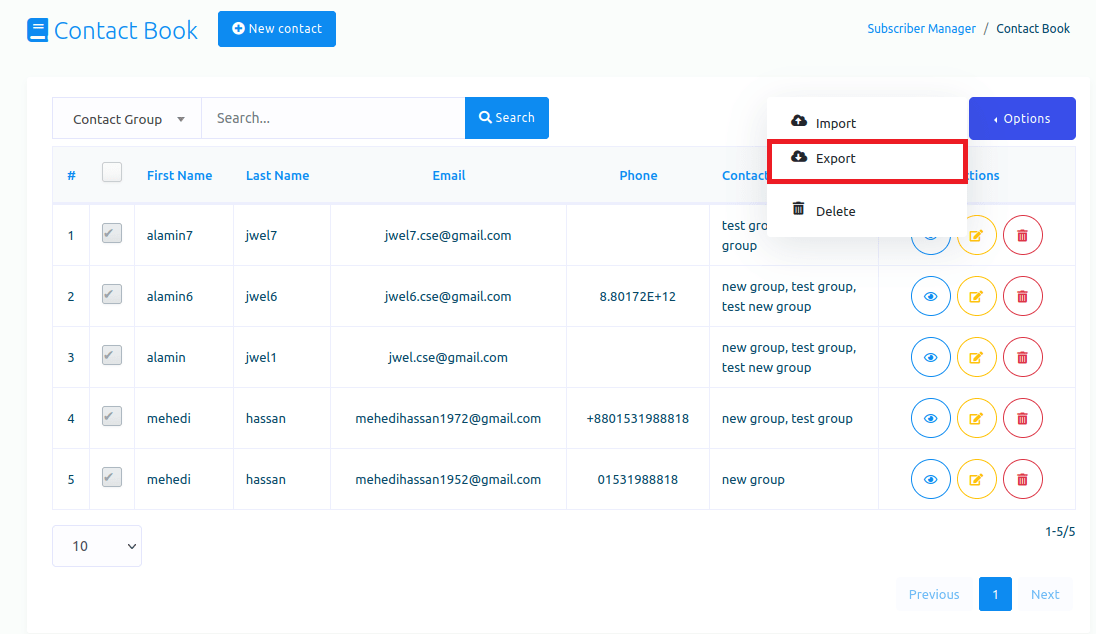This screenshot has width=1096, height=634.
Task: View details of alamin jwel1 contact
Action: coord(930,357)
